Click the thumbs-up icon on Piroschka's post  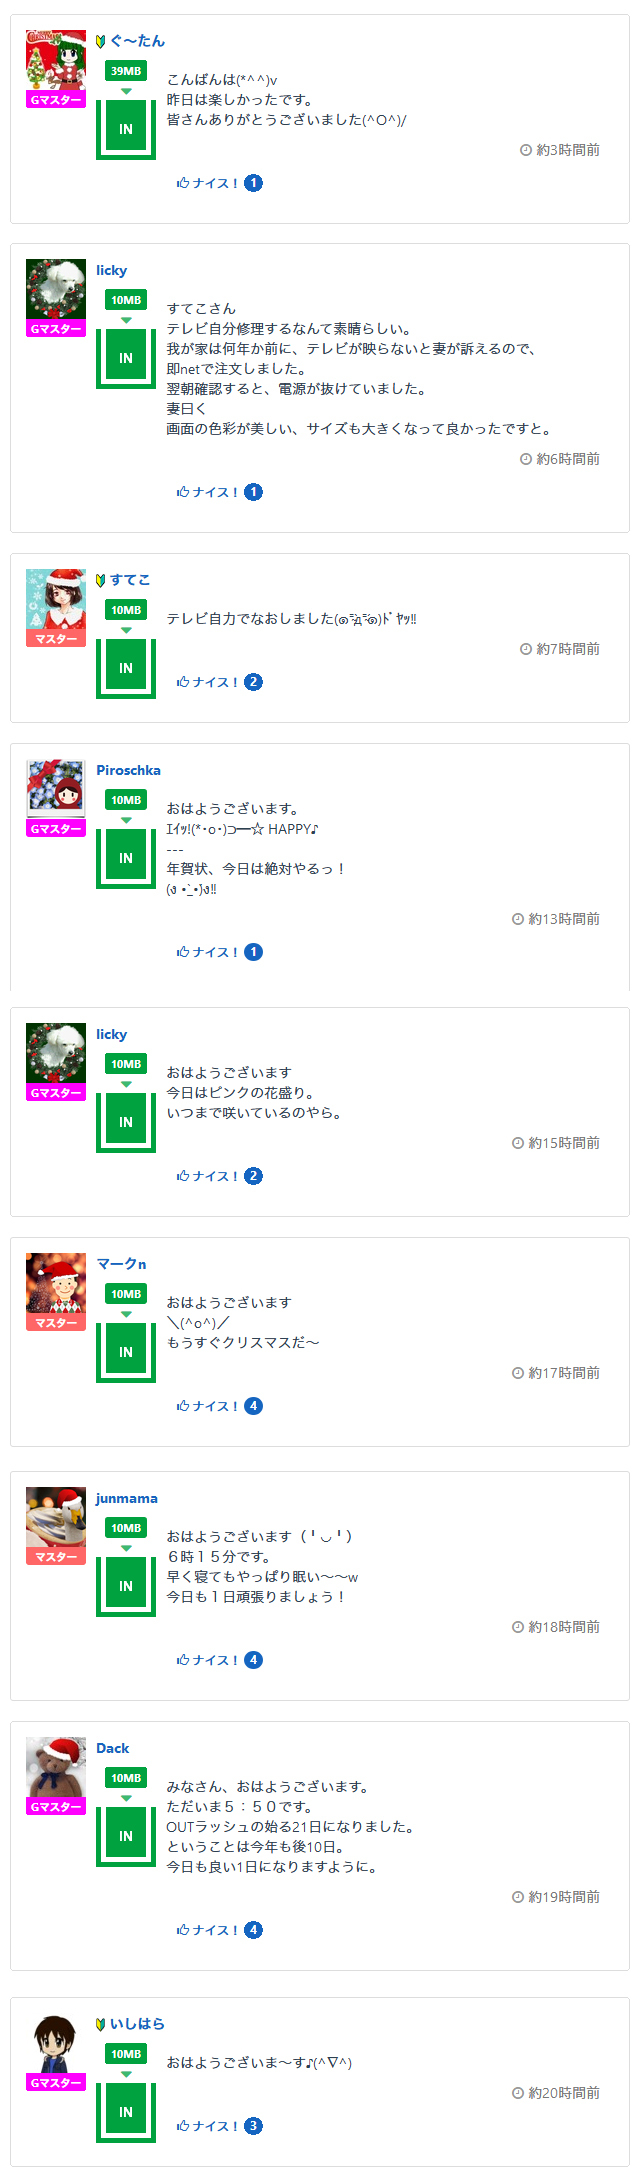183,952
